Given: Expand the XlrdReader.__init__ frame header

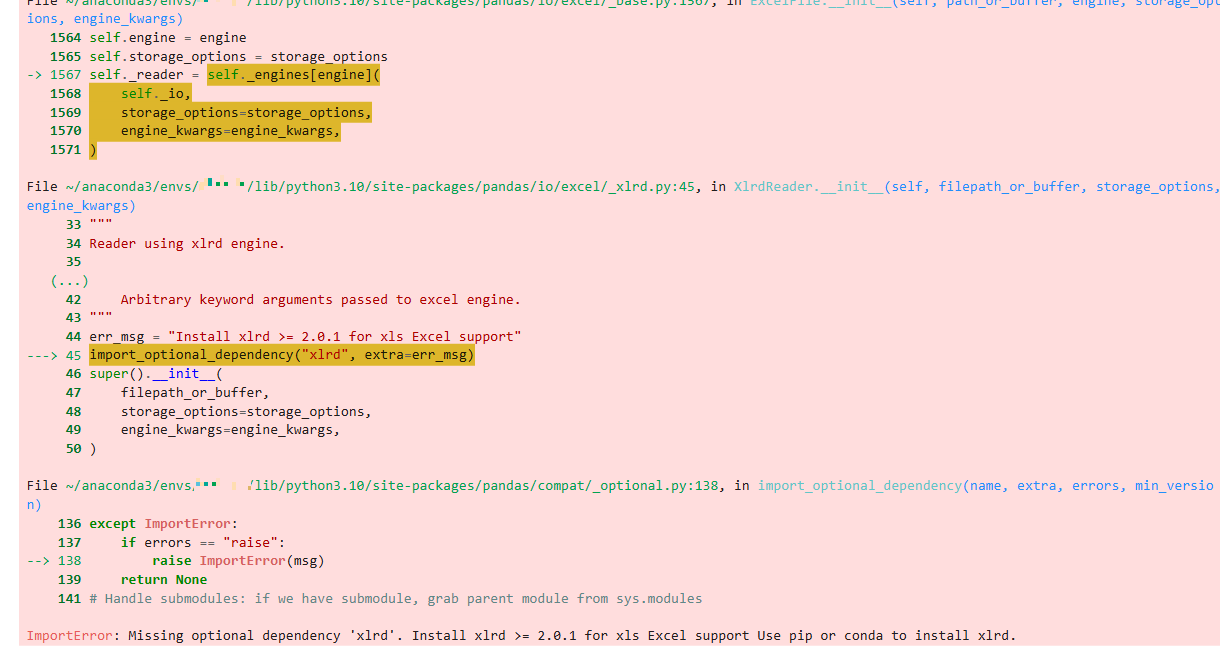Looking at the screenshot, I should pos(812,186).
